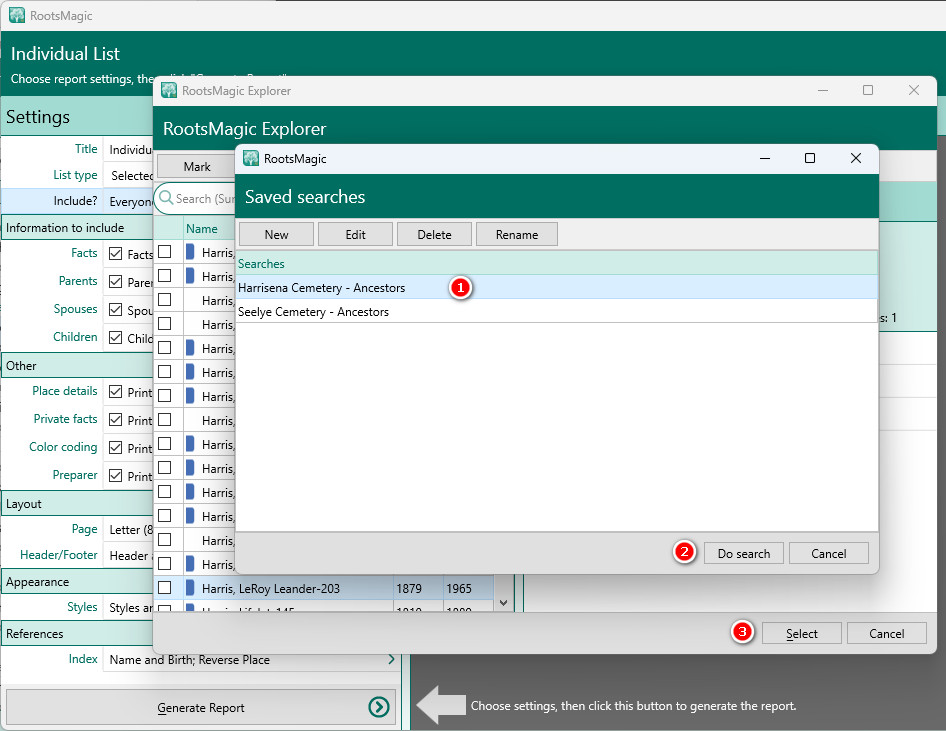The width and height of the screenshot is (946, 731).
Task: Cancel the RootsMagic Explorer window
Action: pos(887,633)
